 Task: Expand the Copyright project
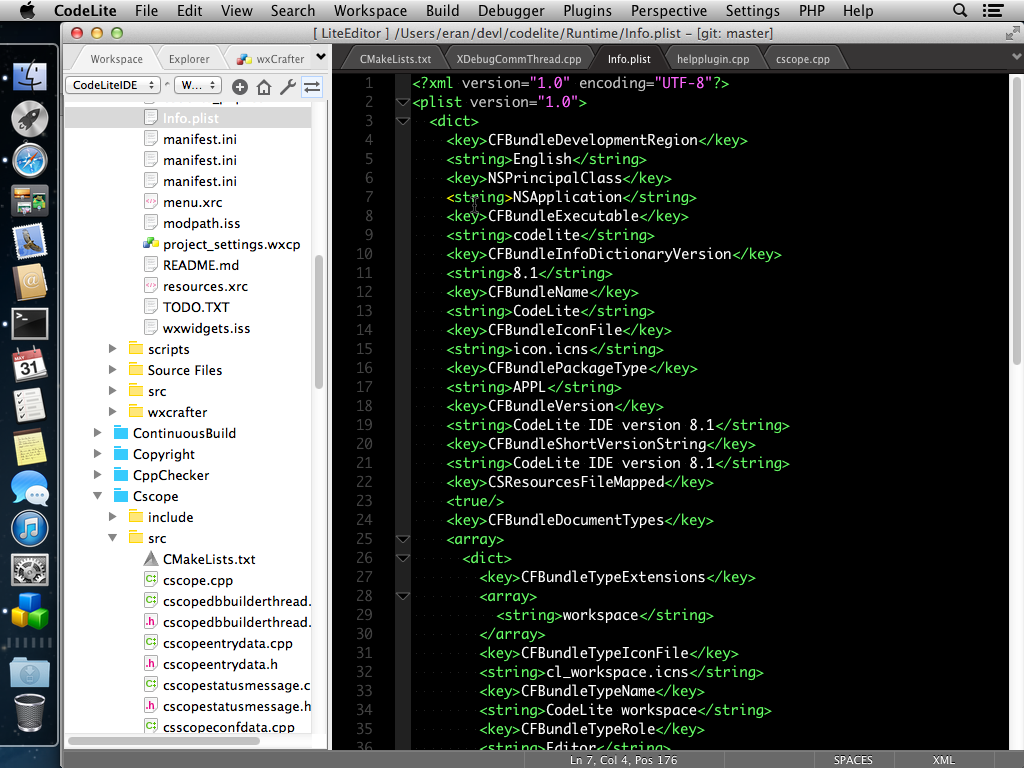pyautogui.click(x=97, y=454)
